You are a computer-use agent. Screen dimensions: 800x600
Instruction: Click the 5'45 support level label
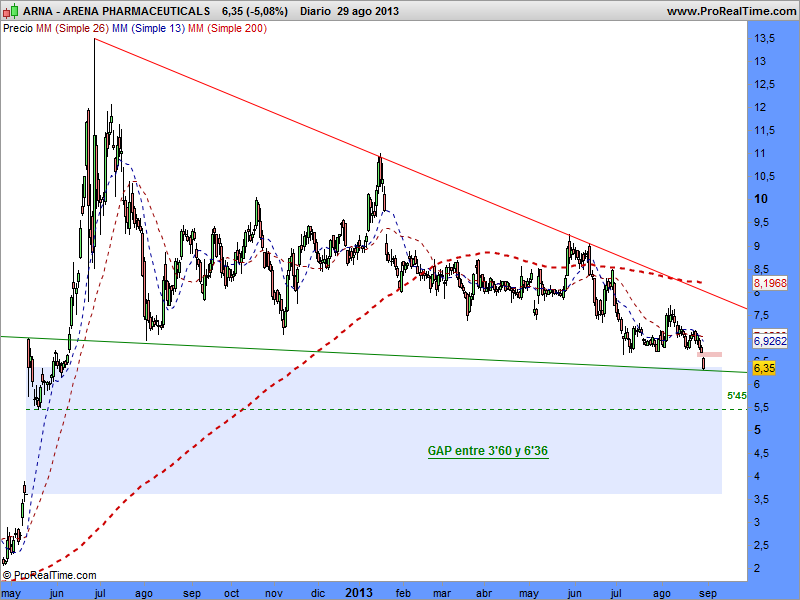(737, 395)
